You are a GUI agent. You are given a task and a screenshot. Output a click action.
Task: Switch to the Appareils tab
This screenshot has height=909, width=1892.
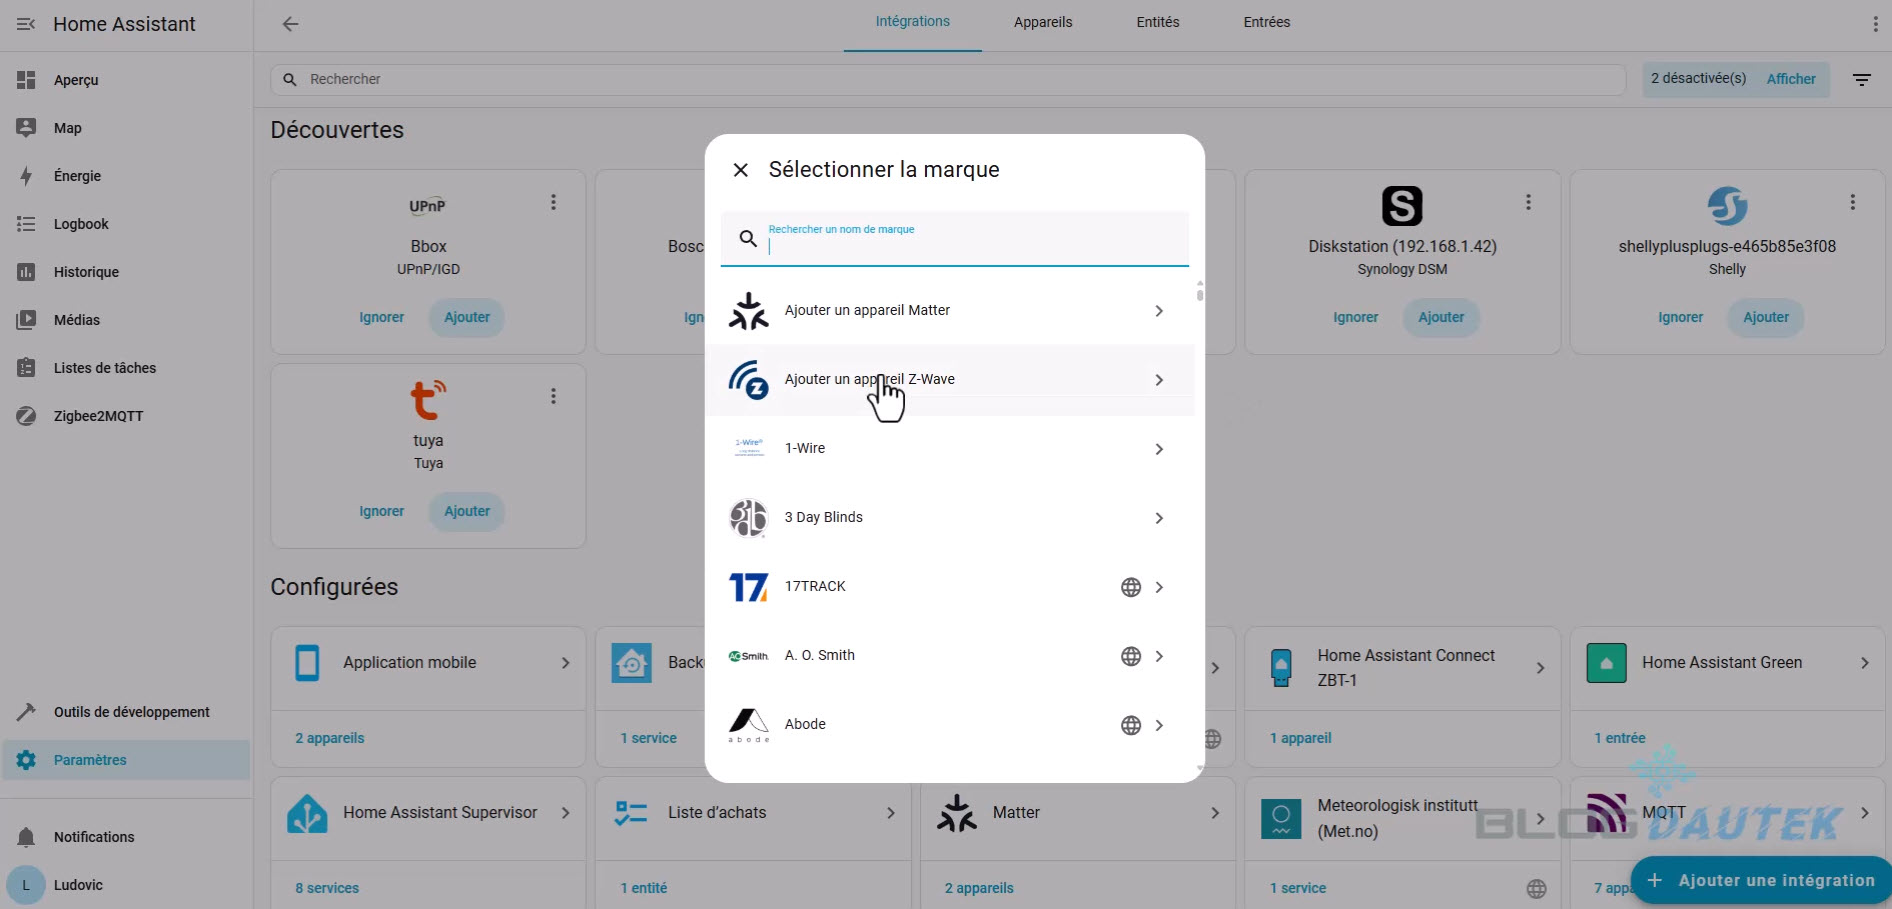pyautogui.click(x=1042, y=22)
